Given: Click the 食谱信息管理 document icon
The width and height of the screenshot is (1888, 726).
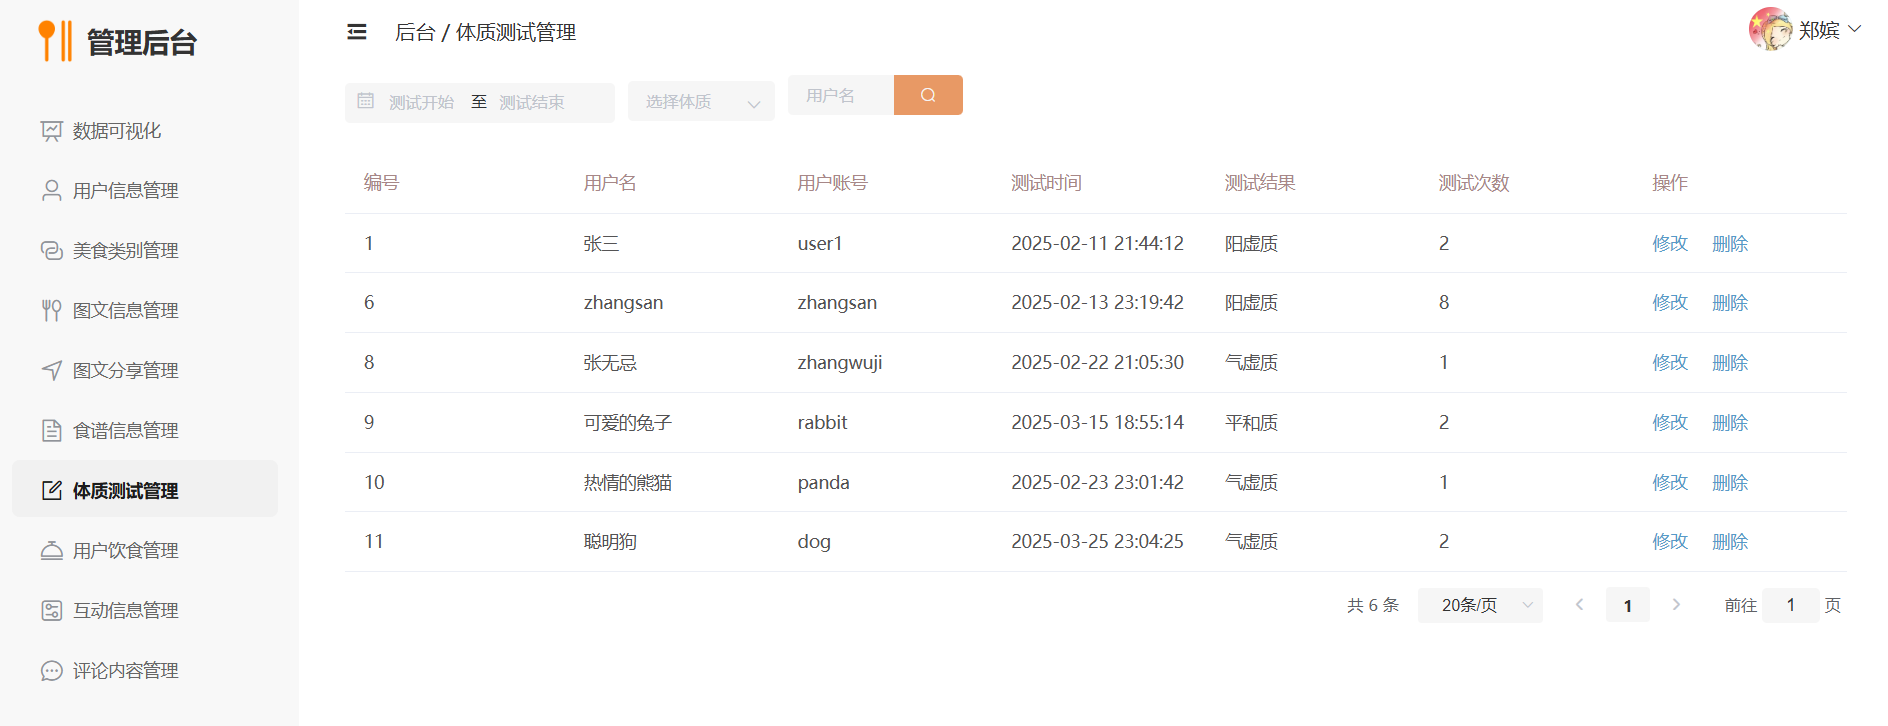Looking at the screenshot, I should pyautogui.click(x=52, y=431).
